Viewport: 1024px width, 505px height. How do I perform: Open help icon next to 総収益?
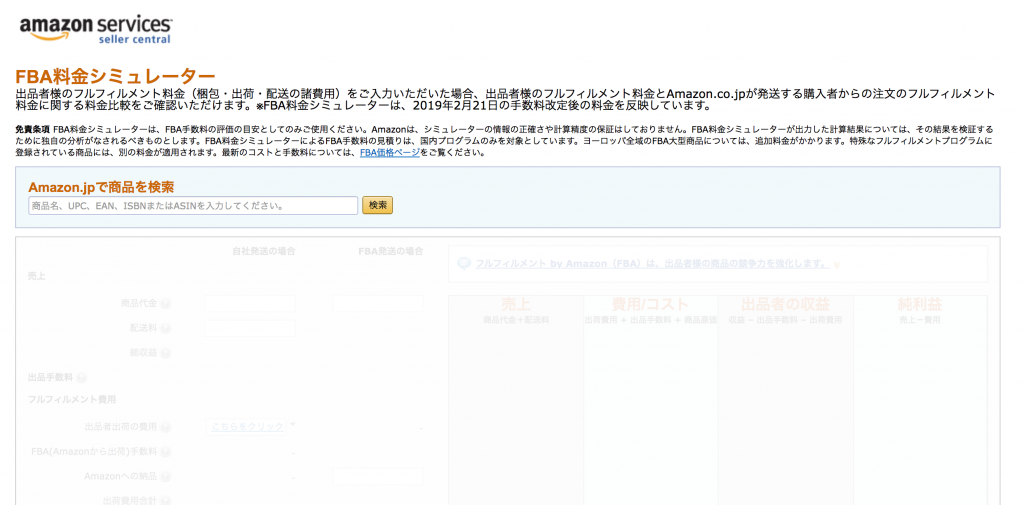coord(166,353)
